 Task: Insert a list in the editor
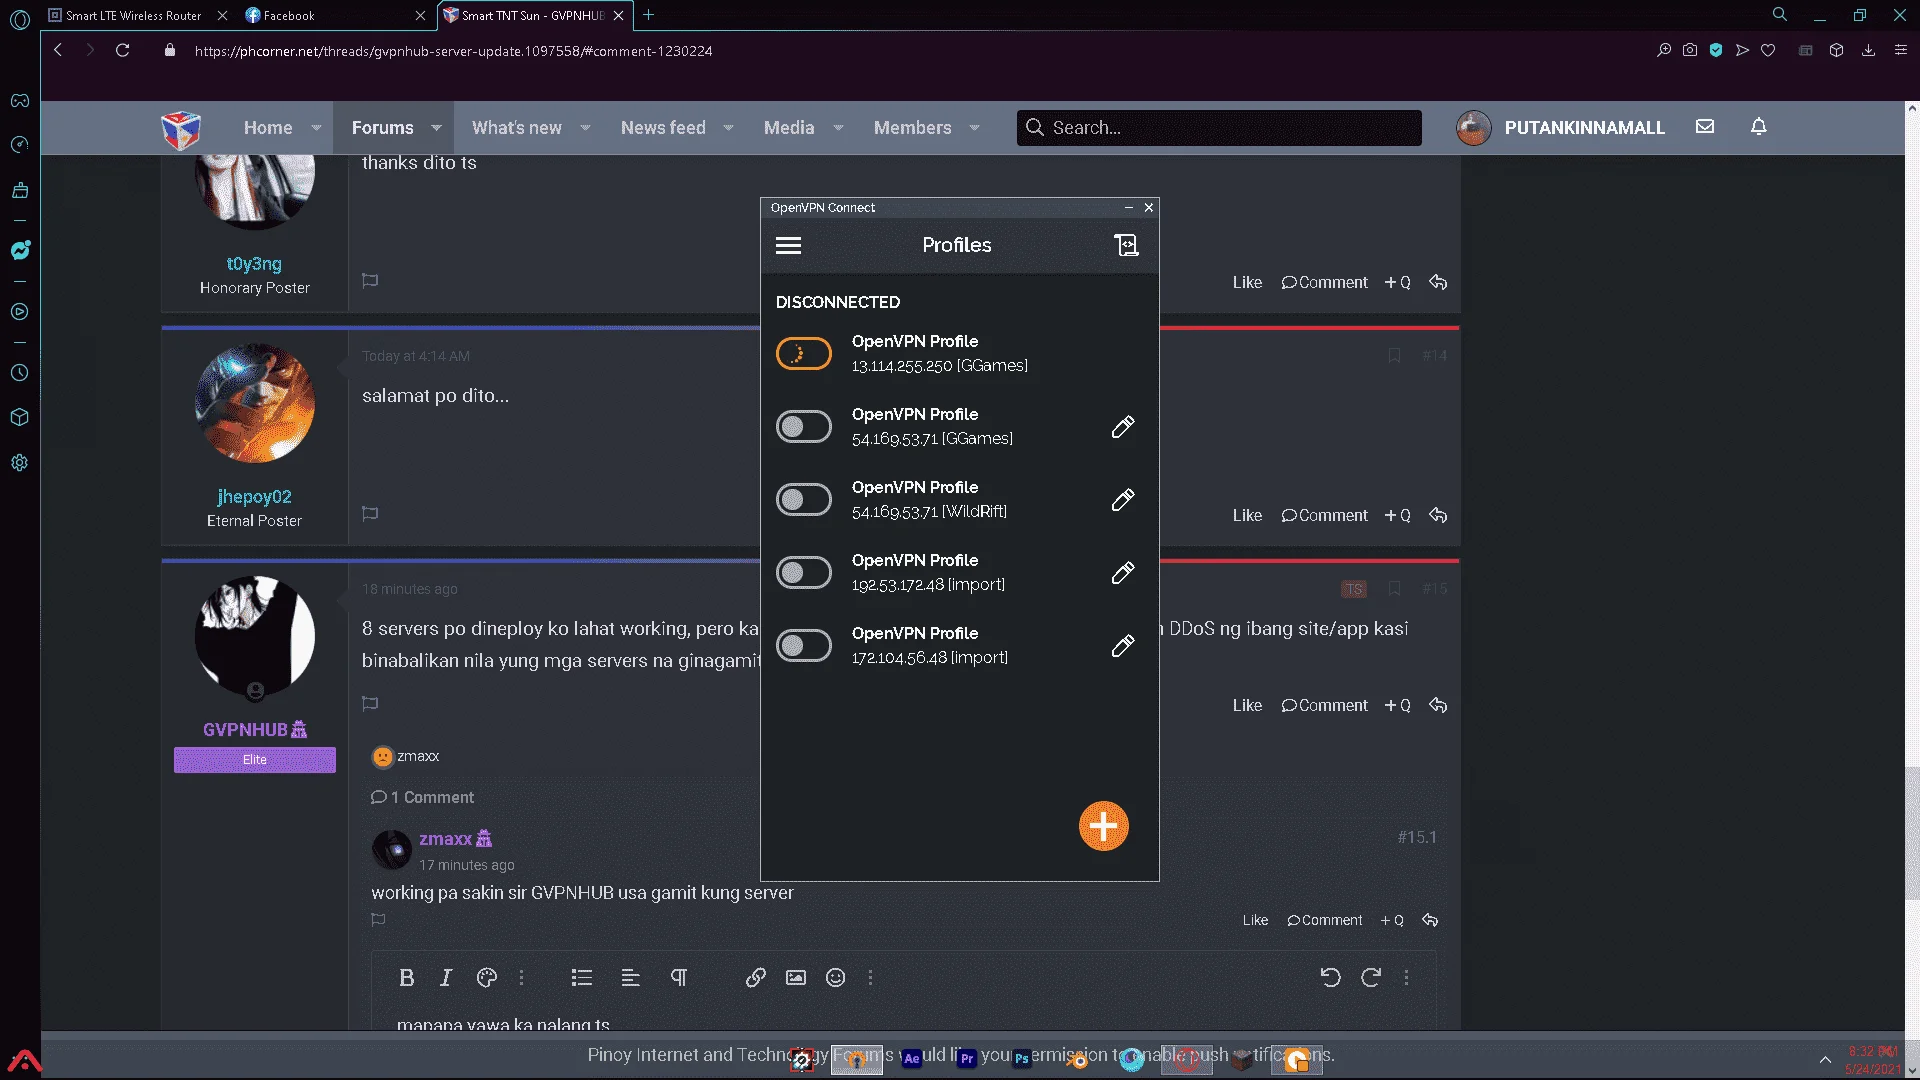coord(582,978)
